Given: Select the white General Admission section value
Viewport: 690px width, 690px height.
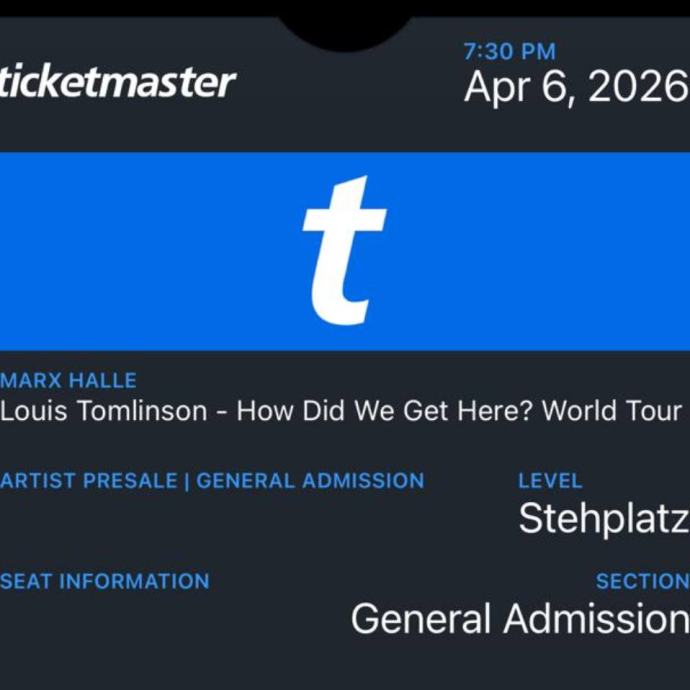Looking at the screenshot, I should pos(520,620).
